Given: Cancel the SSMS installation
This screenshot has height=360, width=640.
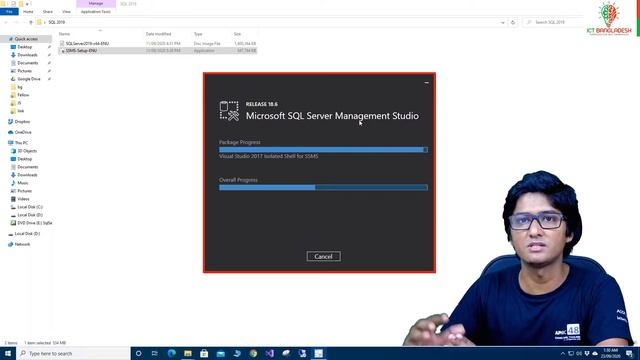Looking at the screenshot, I should [323, 256].
